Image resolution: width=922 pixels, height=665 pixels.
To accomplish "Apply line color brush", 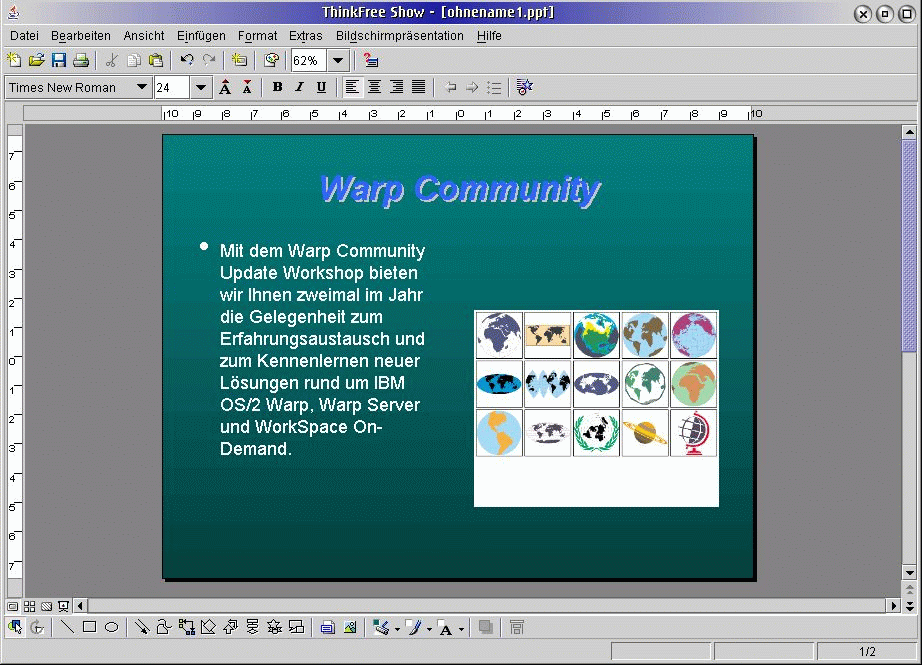I will coord(415,627).
